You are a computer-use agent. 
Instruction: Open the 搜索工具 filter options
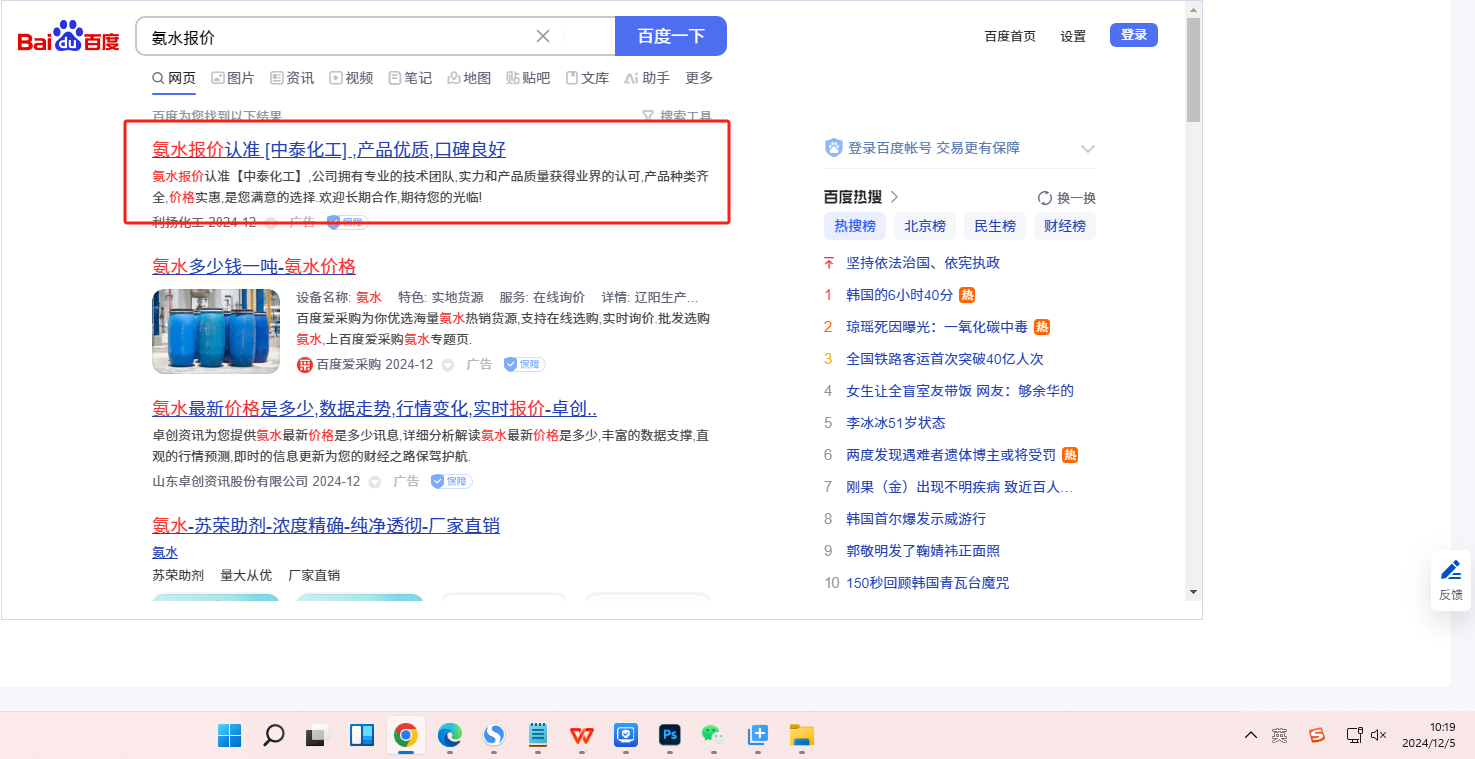(x=677, y=116)
